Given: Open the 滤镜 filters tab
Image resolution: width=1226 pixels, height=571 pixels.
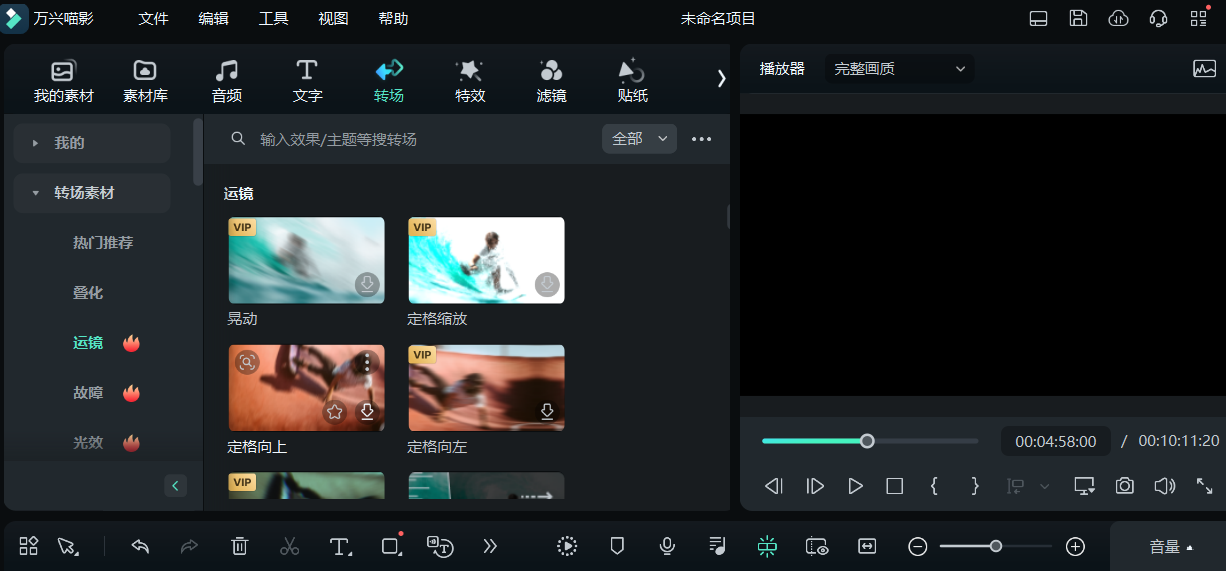Looking at the screenshot, I should click(551, 82).
